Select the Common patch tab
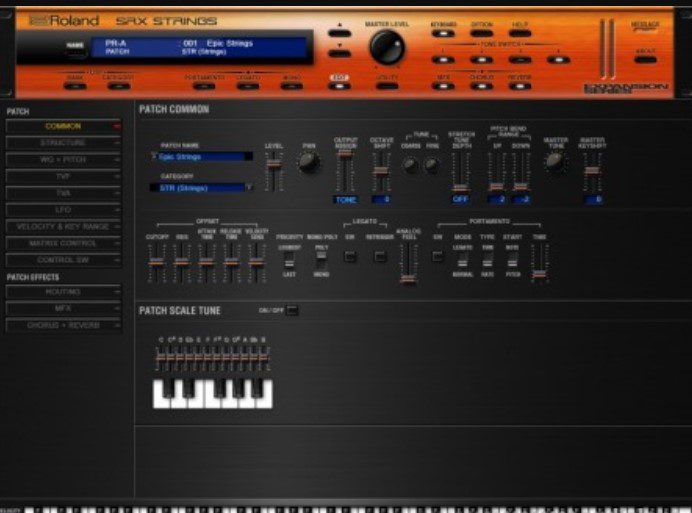Viewport: 692px width, 513px height. tap(63, 126)
